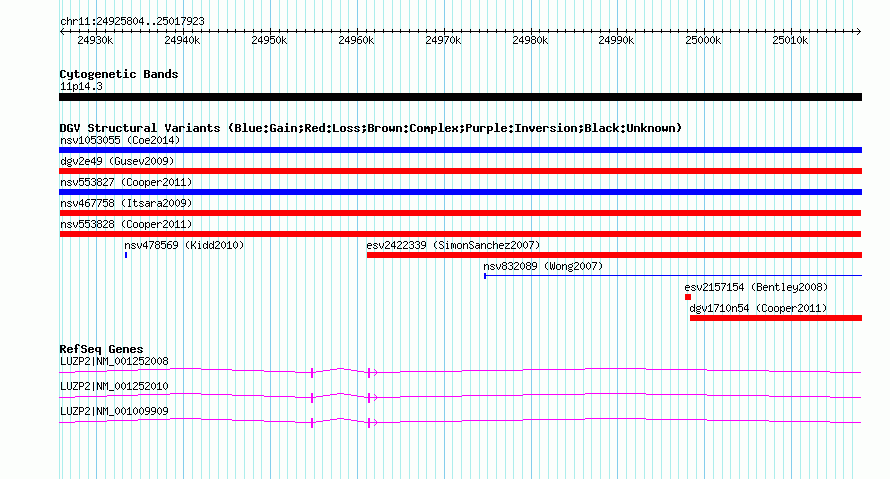This screenshot has height=479, width=890.
Task: Click the RefSeq Genes track heading
Action: coord(101,349)
